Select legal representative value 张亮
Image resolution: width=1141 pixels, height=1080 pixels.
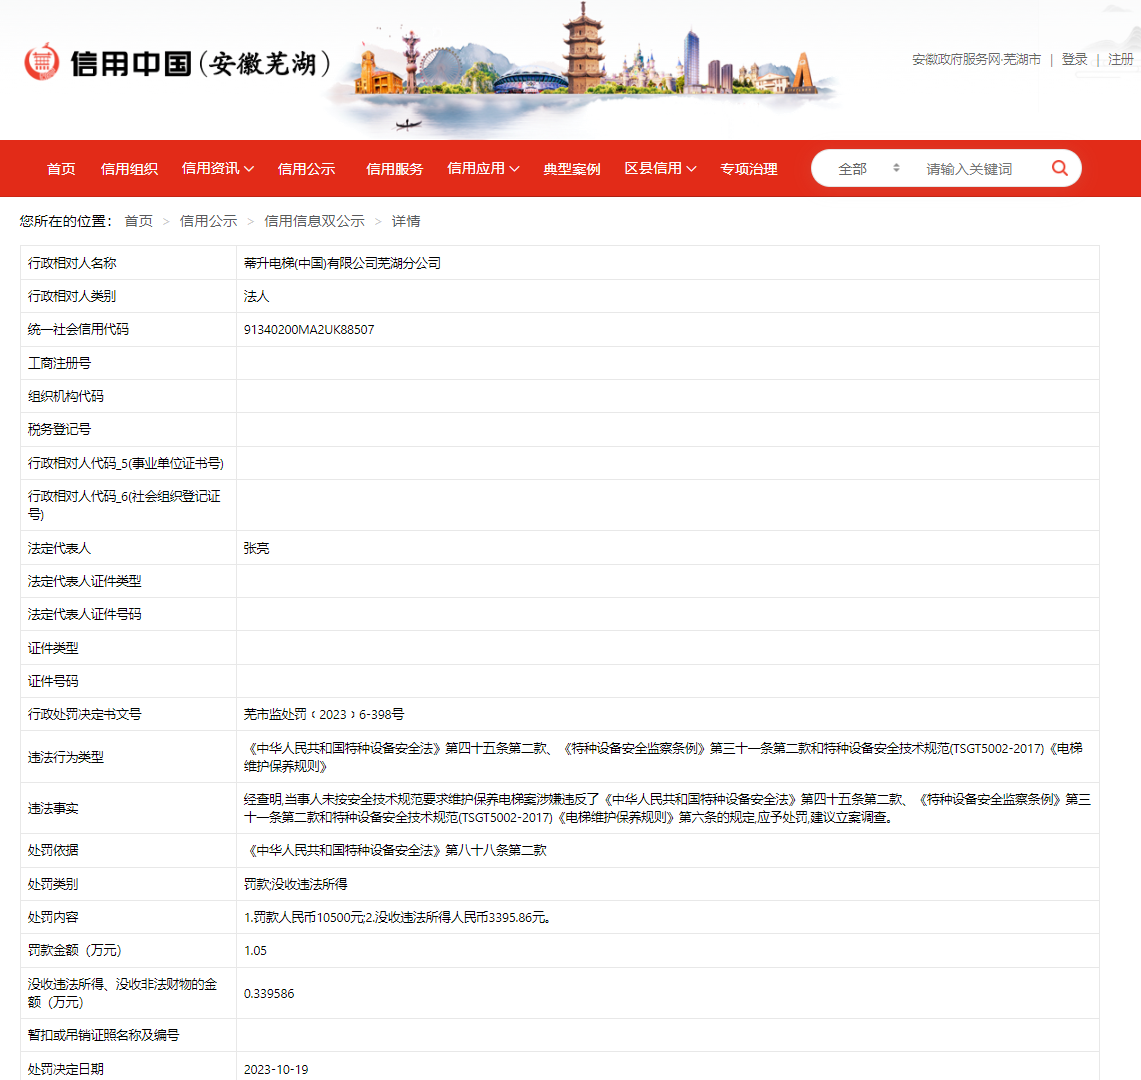pos(256,548)
